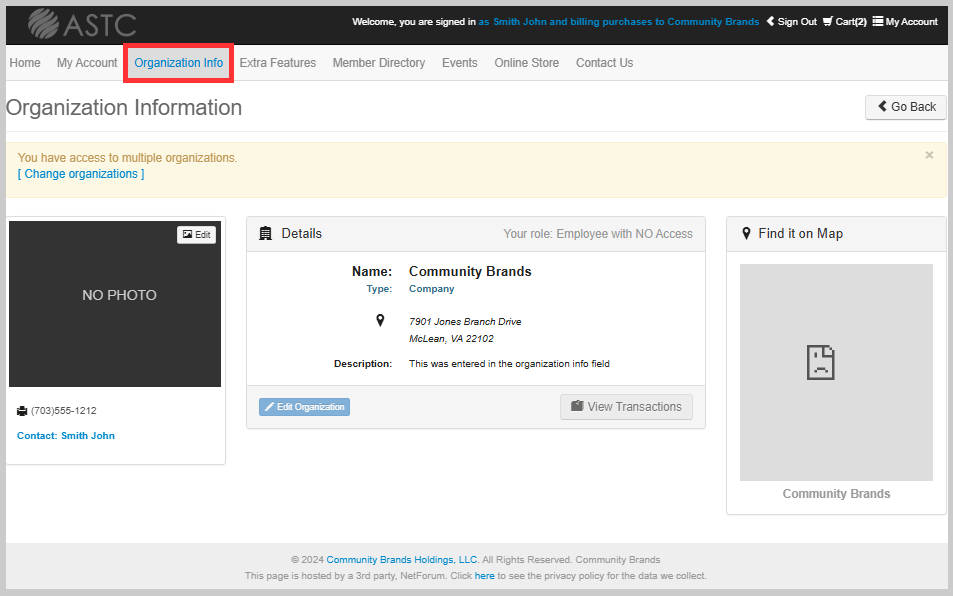953x596 pixels.
Task: Click the (703)555-1212 phone number
Action: (64, 411)
